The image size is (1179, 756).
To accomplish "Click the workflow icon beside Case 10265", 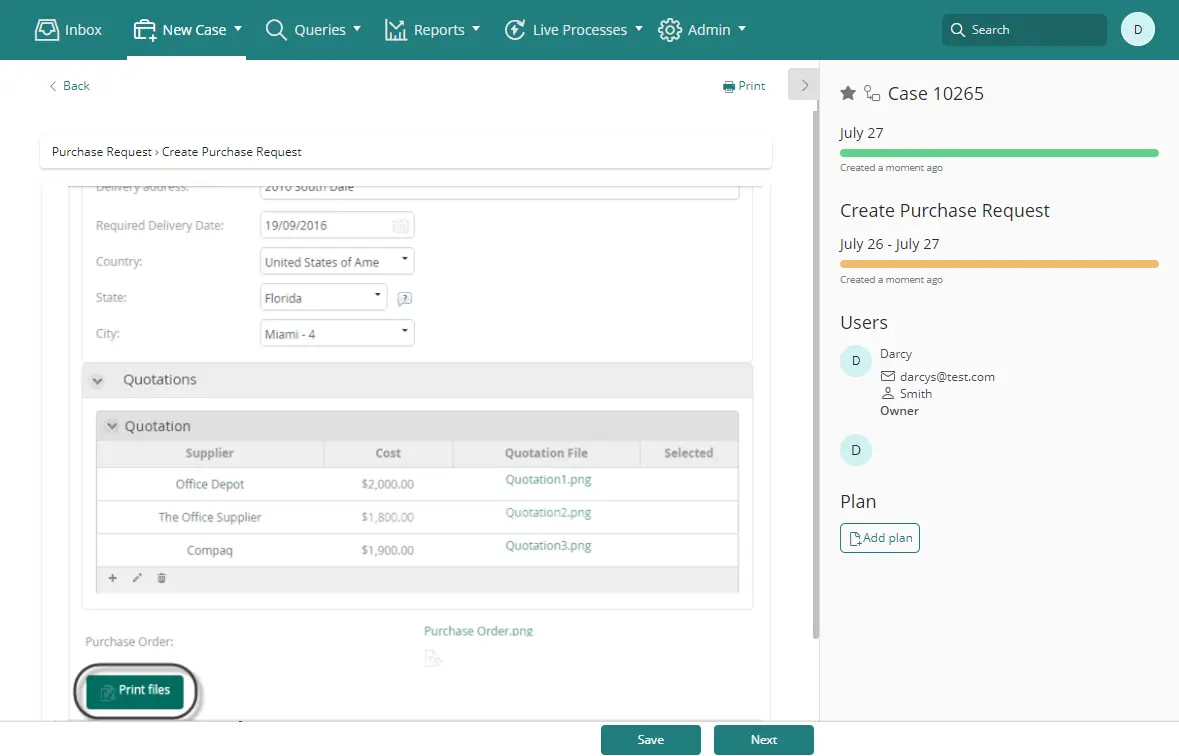I will pyautogui.click(x=872, y=93).
